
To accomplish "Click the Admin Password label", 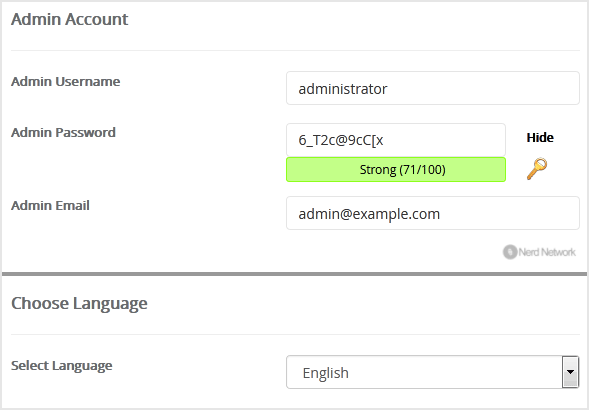I will point(63,133).
